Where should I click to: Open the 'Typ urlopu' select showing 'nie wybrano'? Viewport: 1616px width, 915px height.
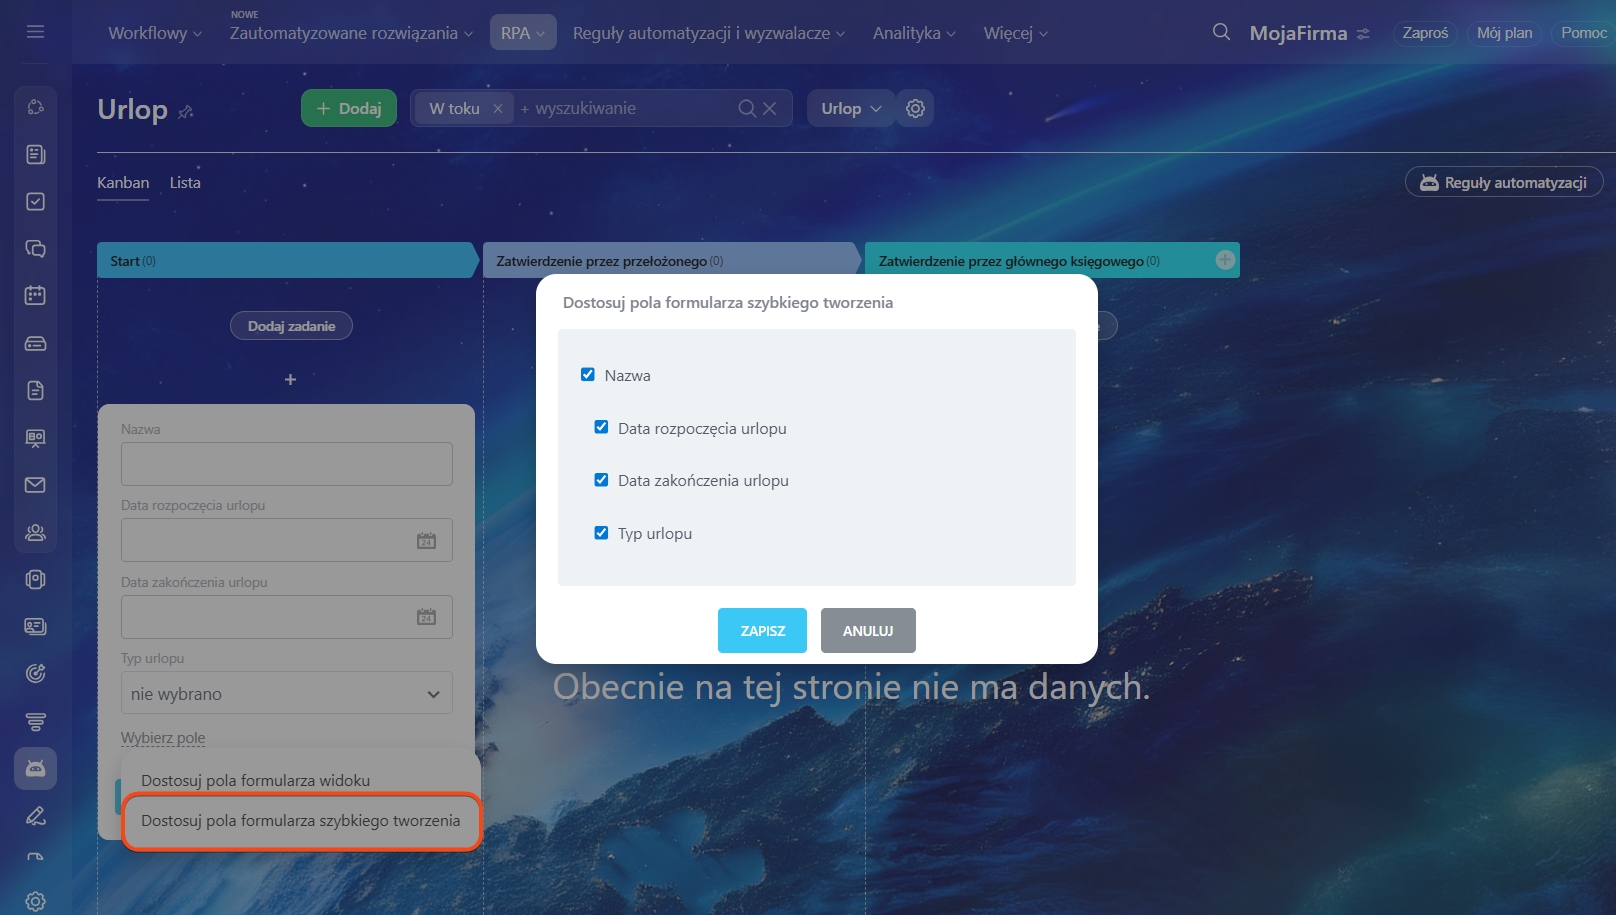click(287, 693)
